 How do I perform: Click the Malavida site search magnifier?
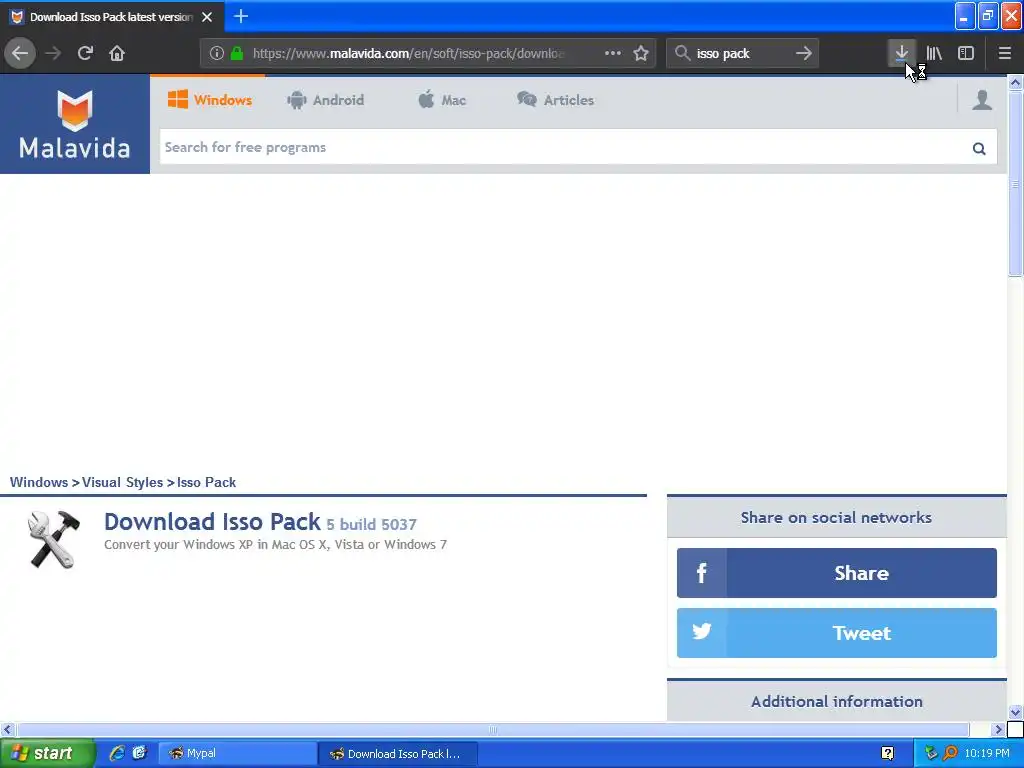(x=979, y=148)
